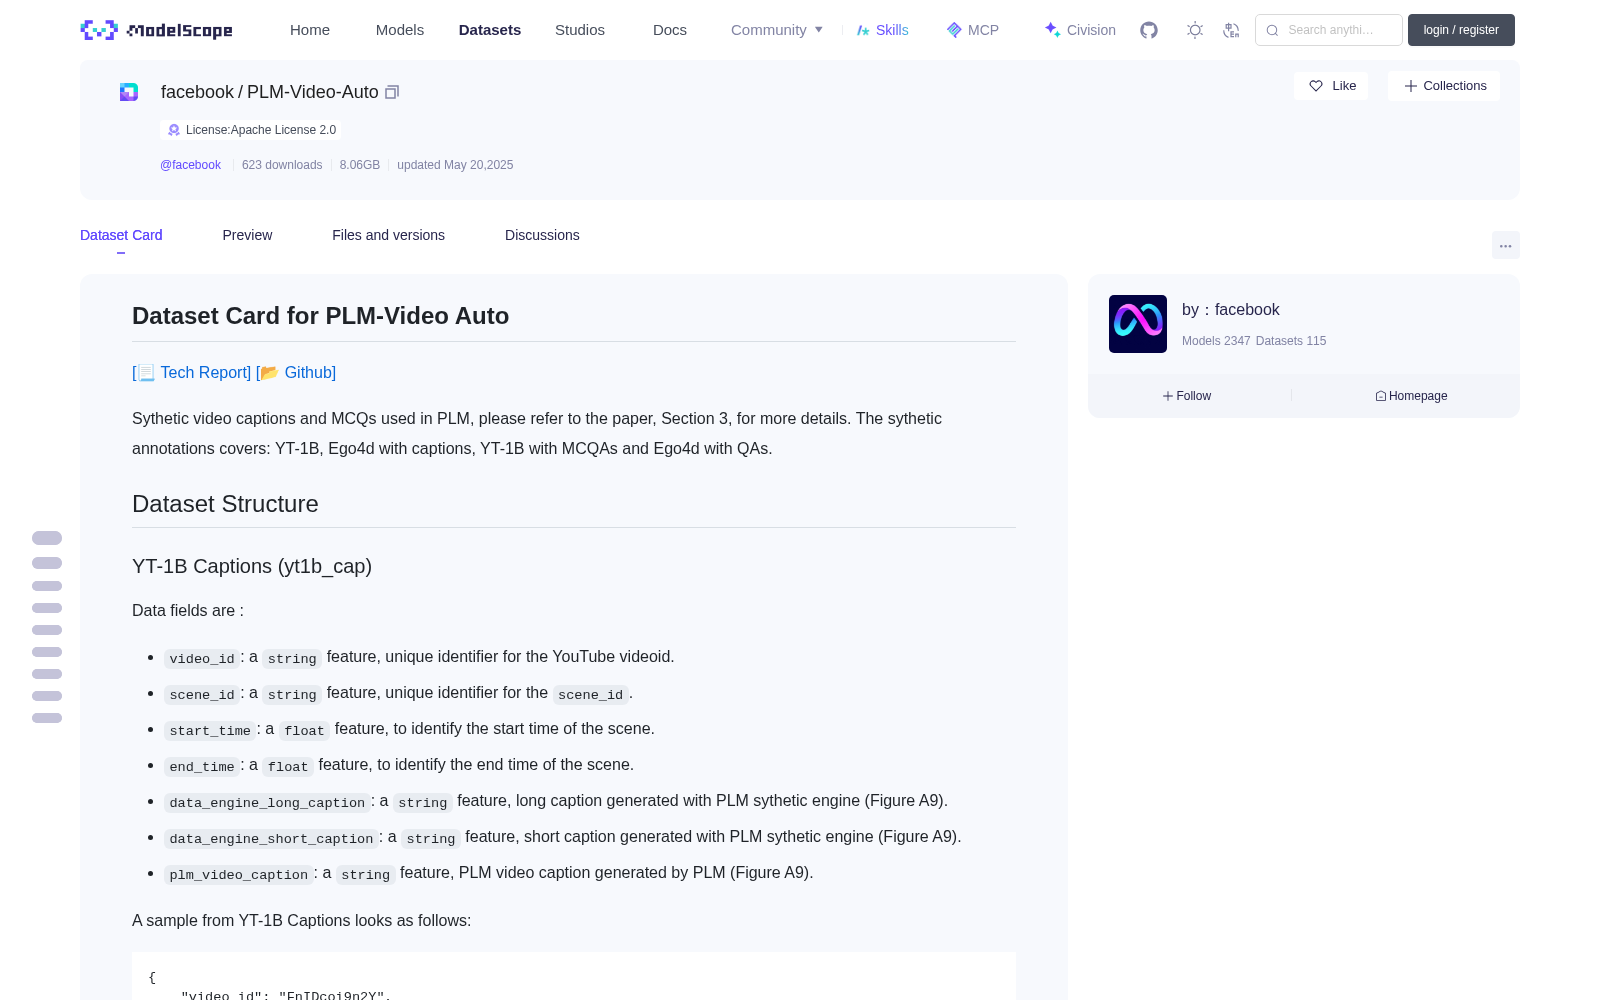1600x1000 pixels.
Task: Toggle the light/dark theme sun icon
Action: coord(1195,30)
